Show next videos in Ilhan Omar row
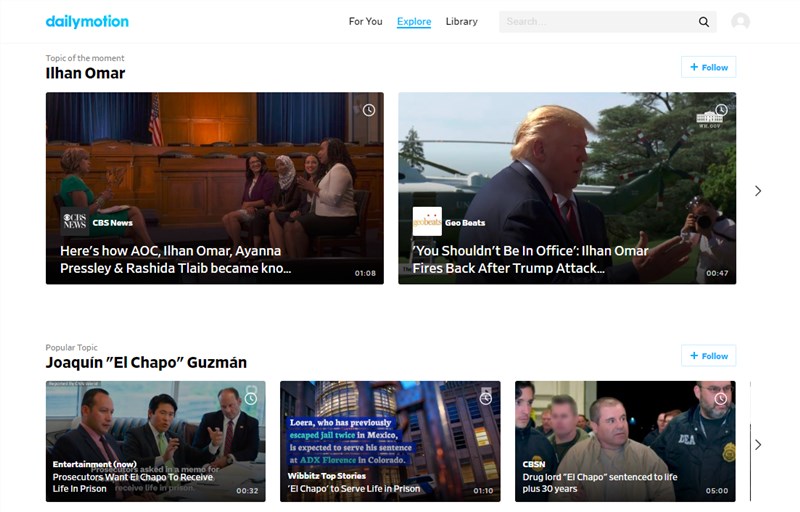Viewport: 800px width, 512px height. [758, 191]
